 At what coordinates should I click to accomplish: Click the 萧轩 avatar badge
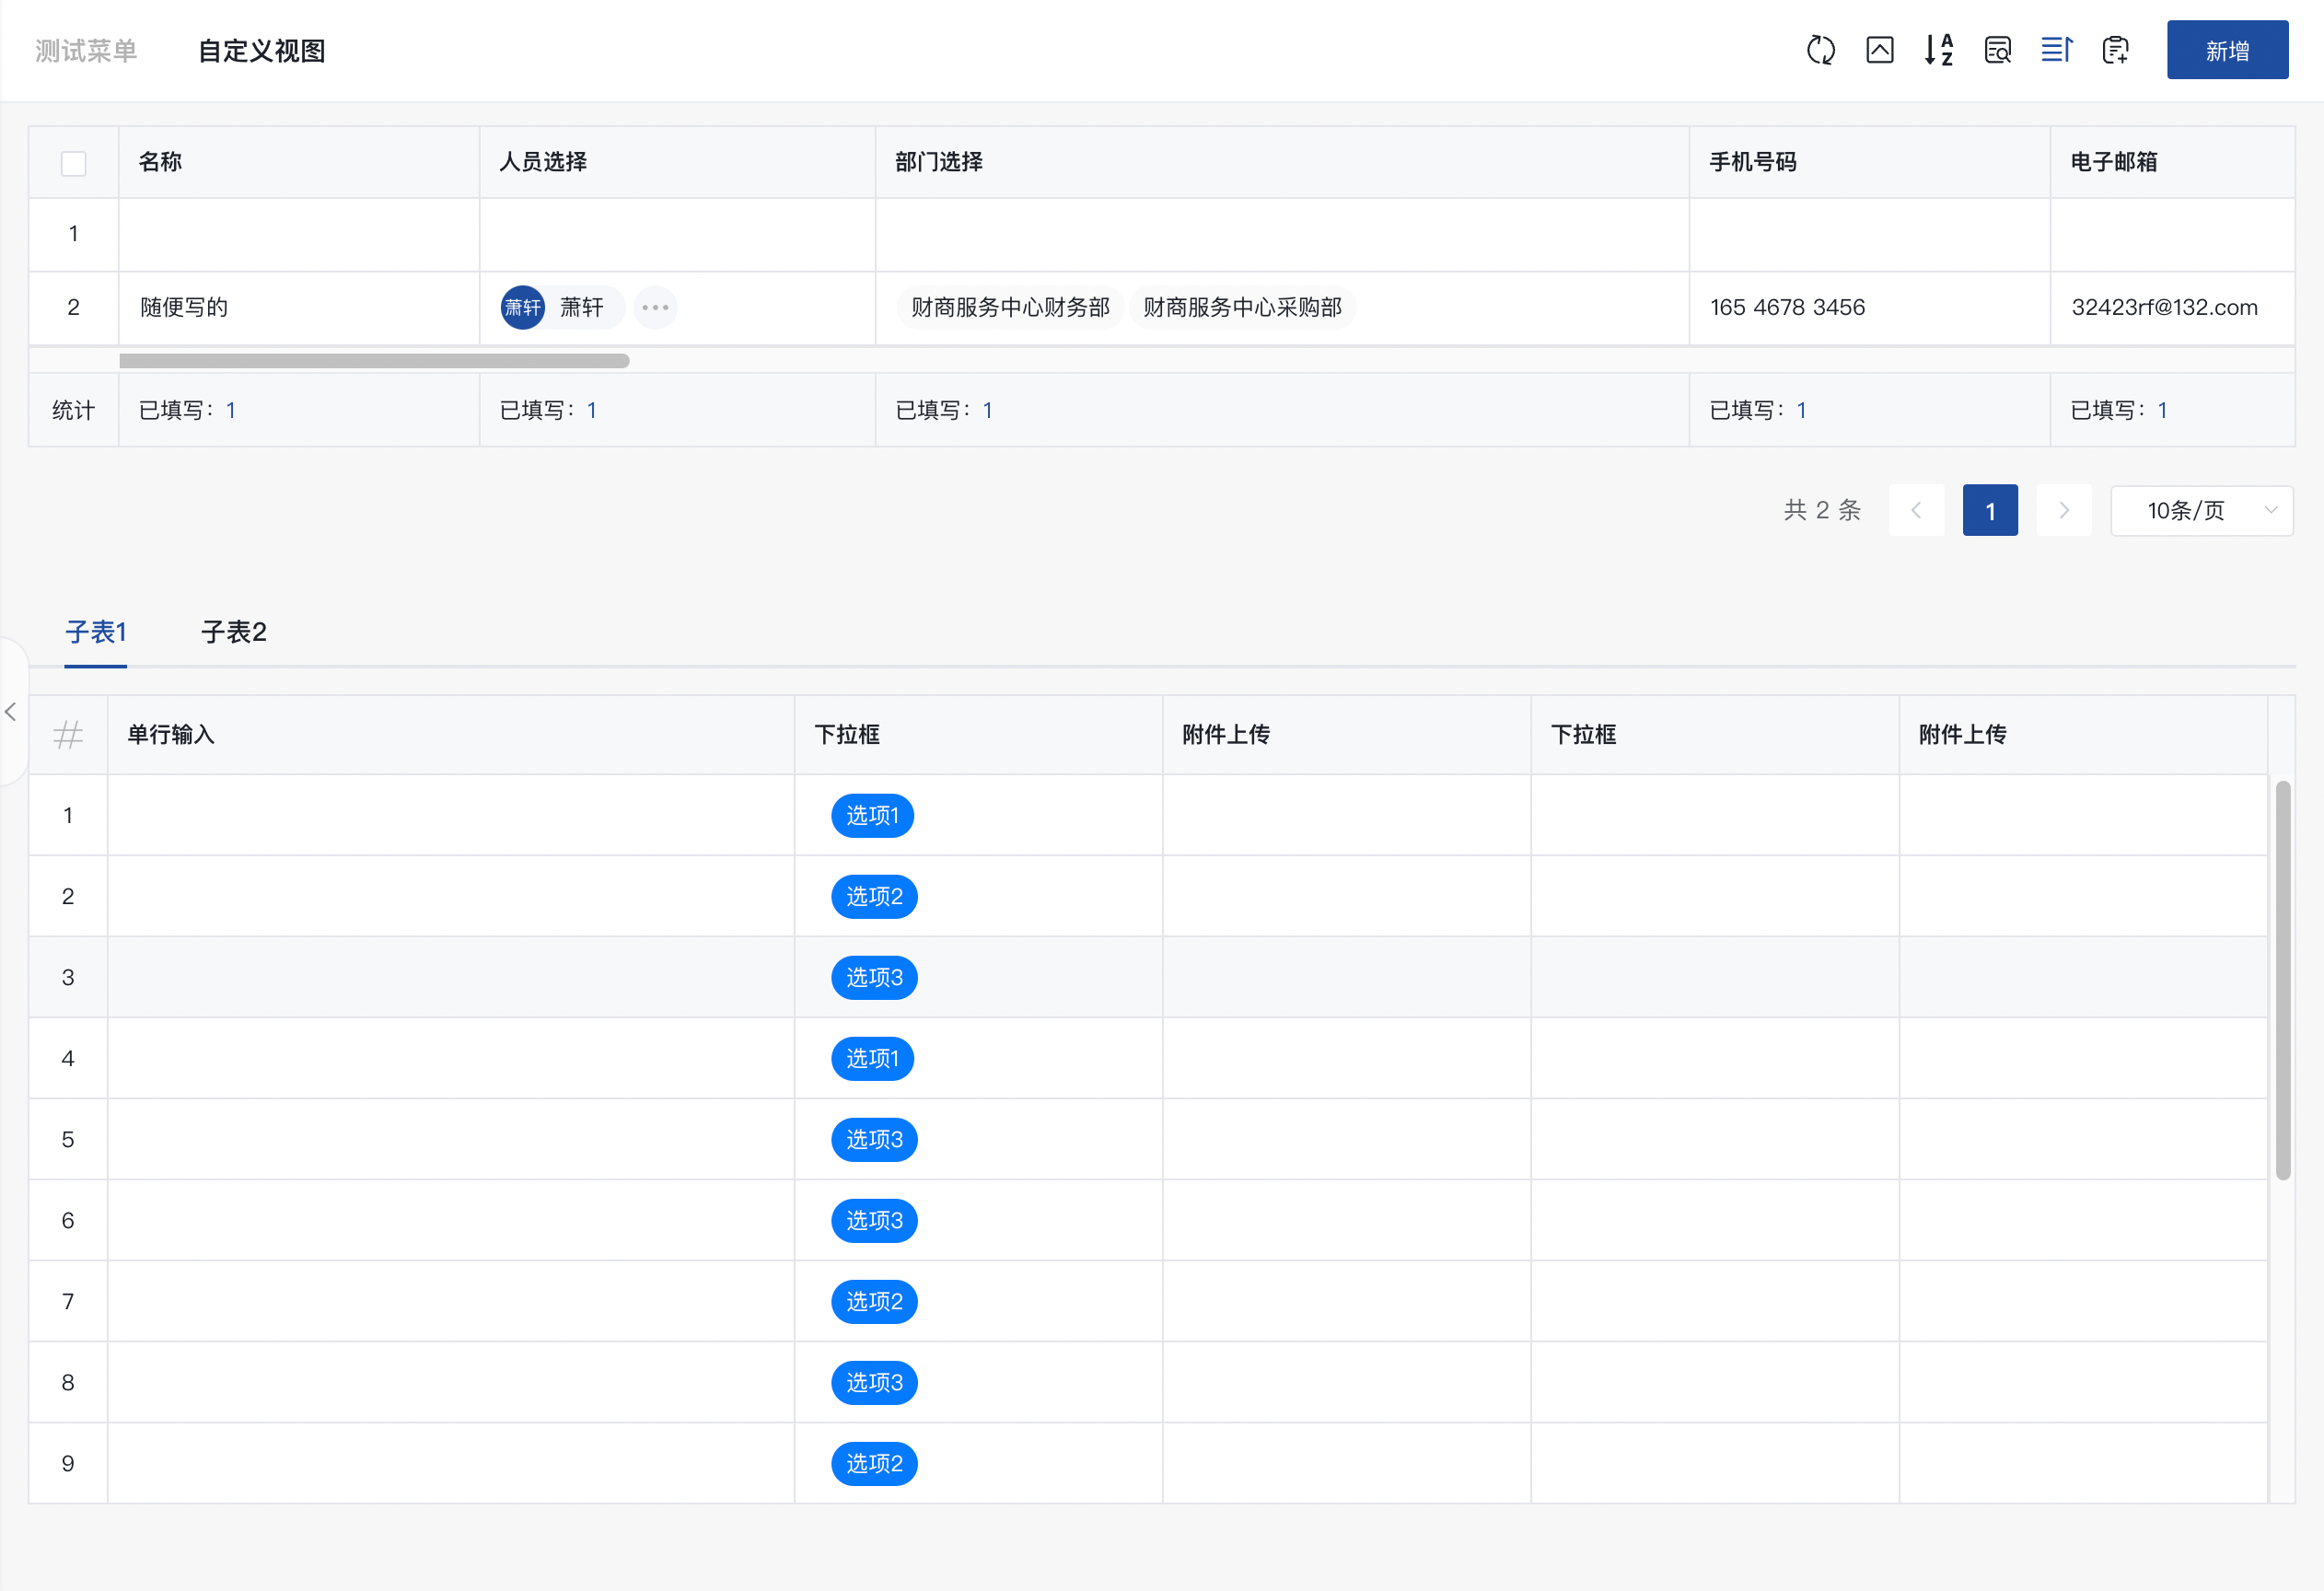522,308
